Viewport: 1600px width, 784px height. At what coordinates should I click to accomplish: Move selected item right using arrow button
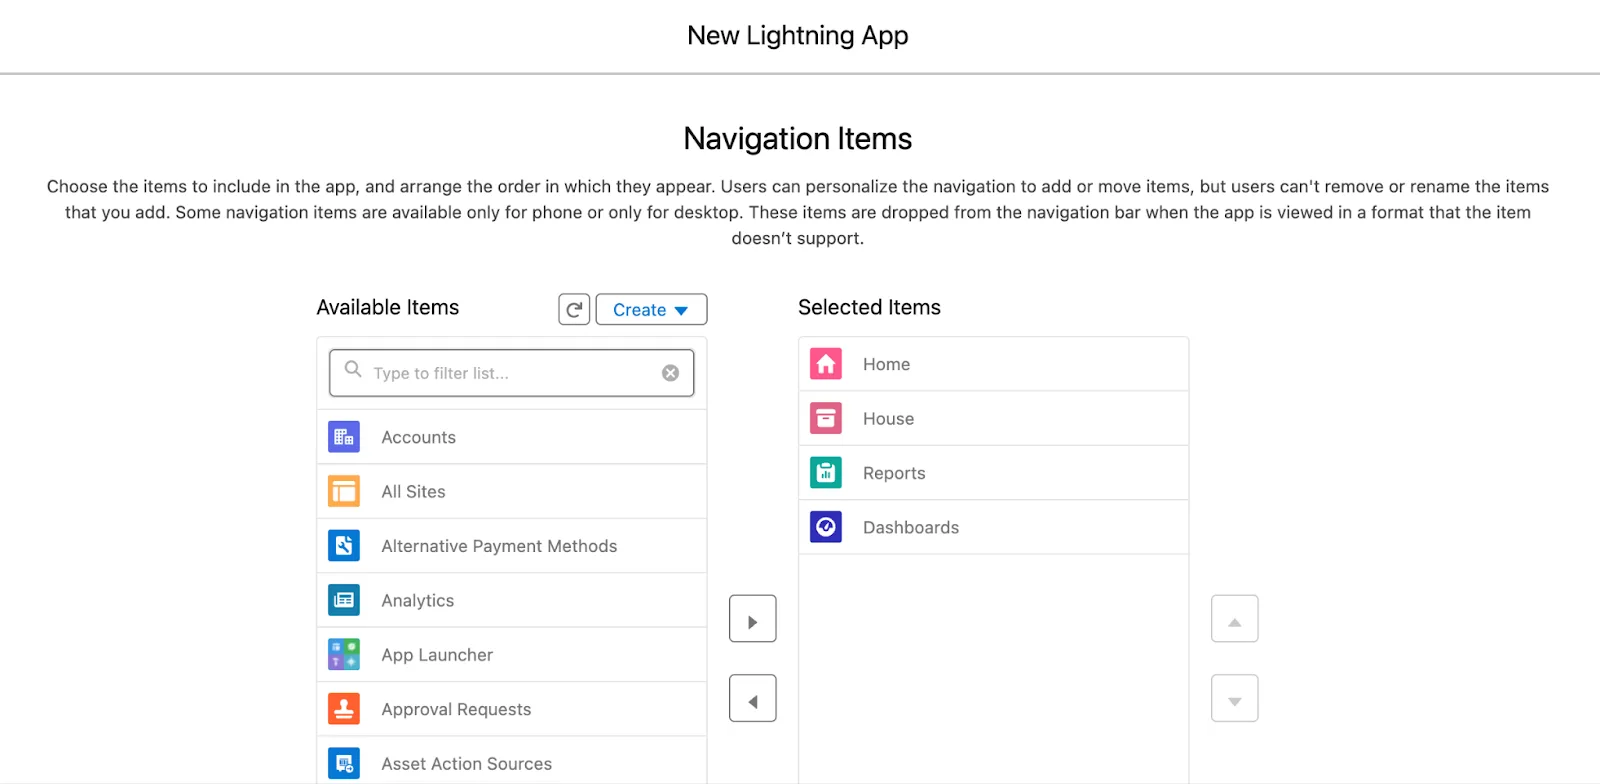click(752, 618)
